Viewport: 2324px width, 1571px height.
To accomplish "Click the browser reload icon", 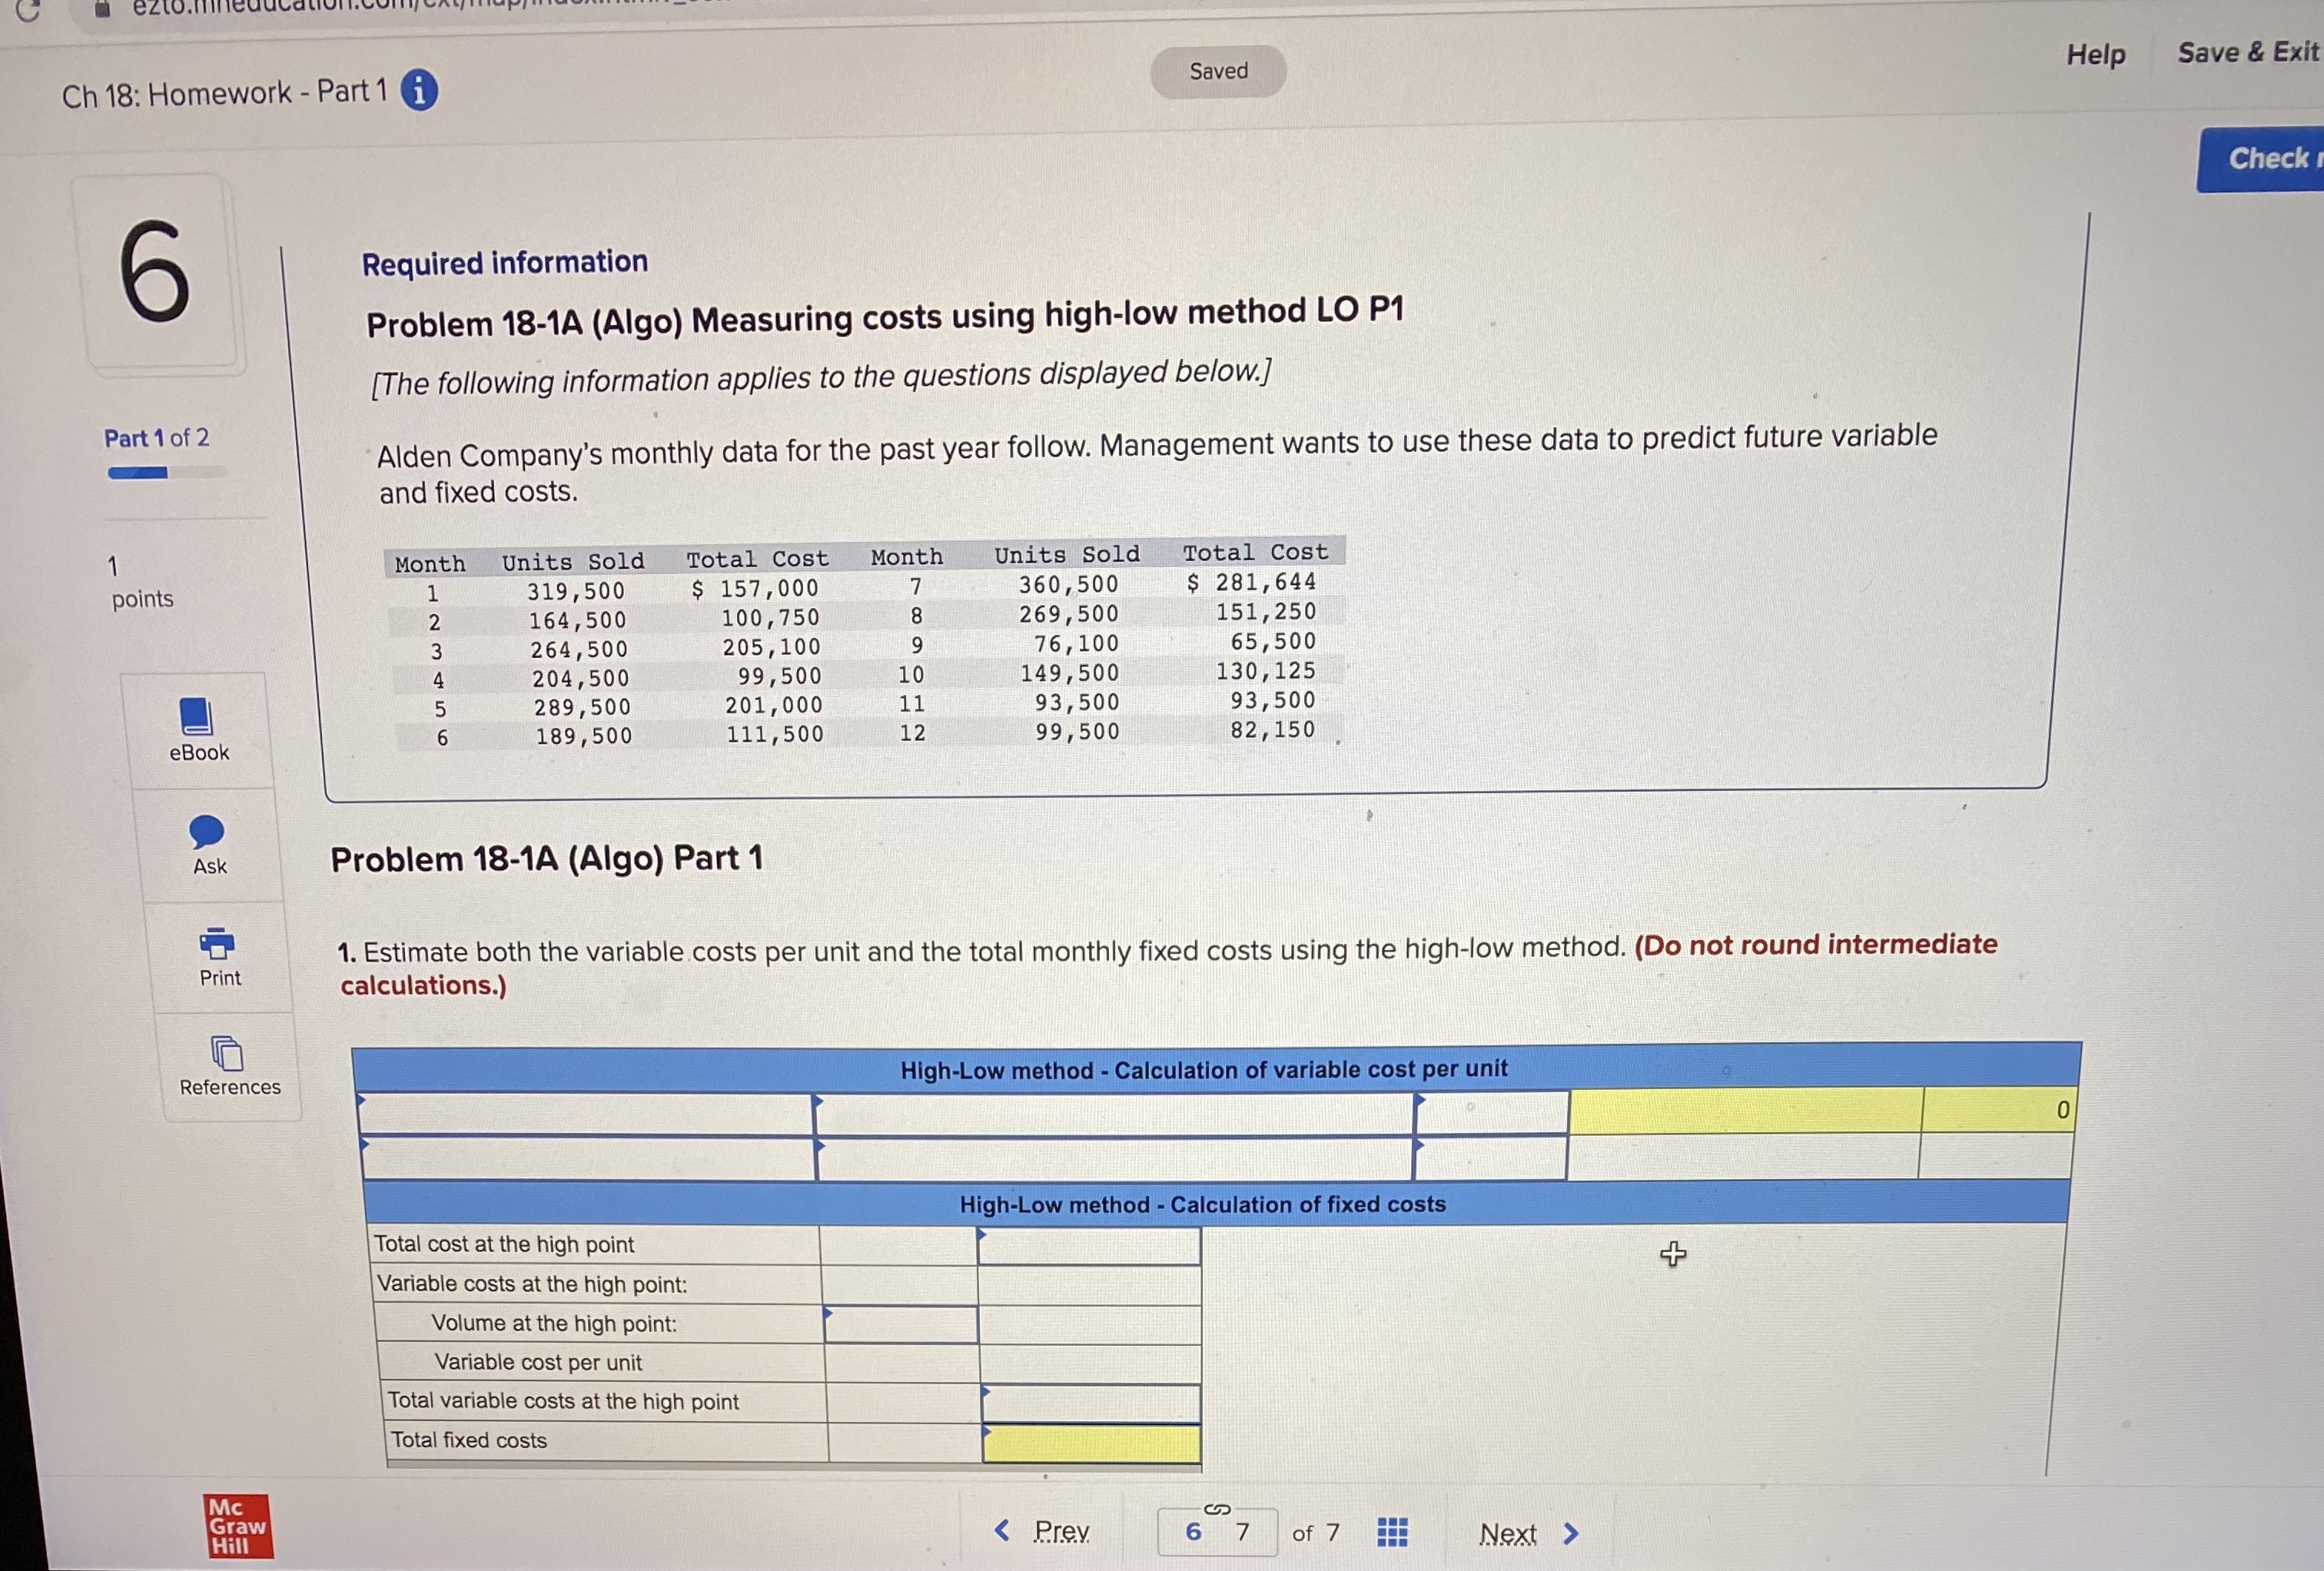I will (27, 10).
